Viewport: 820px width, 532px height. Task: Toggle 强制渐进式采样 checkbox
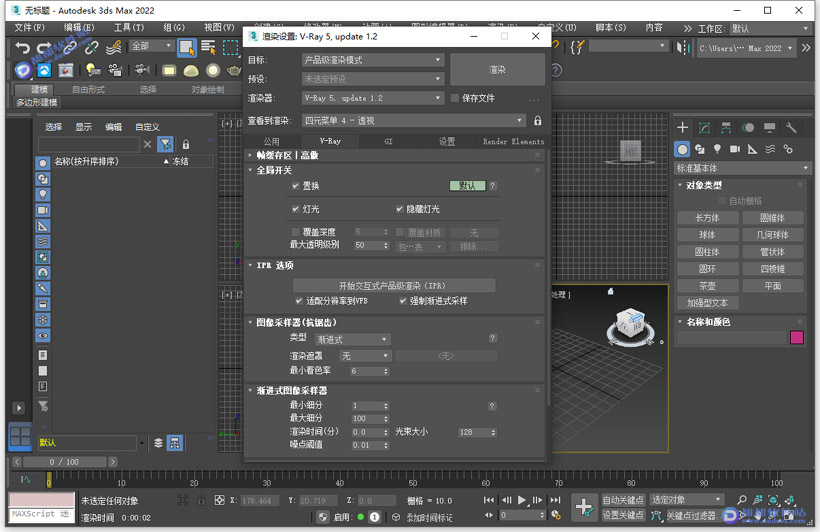403,301
